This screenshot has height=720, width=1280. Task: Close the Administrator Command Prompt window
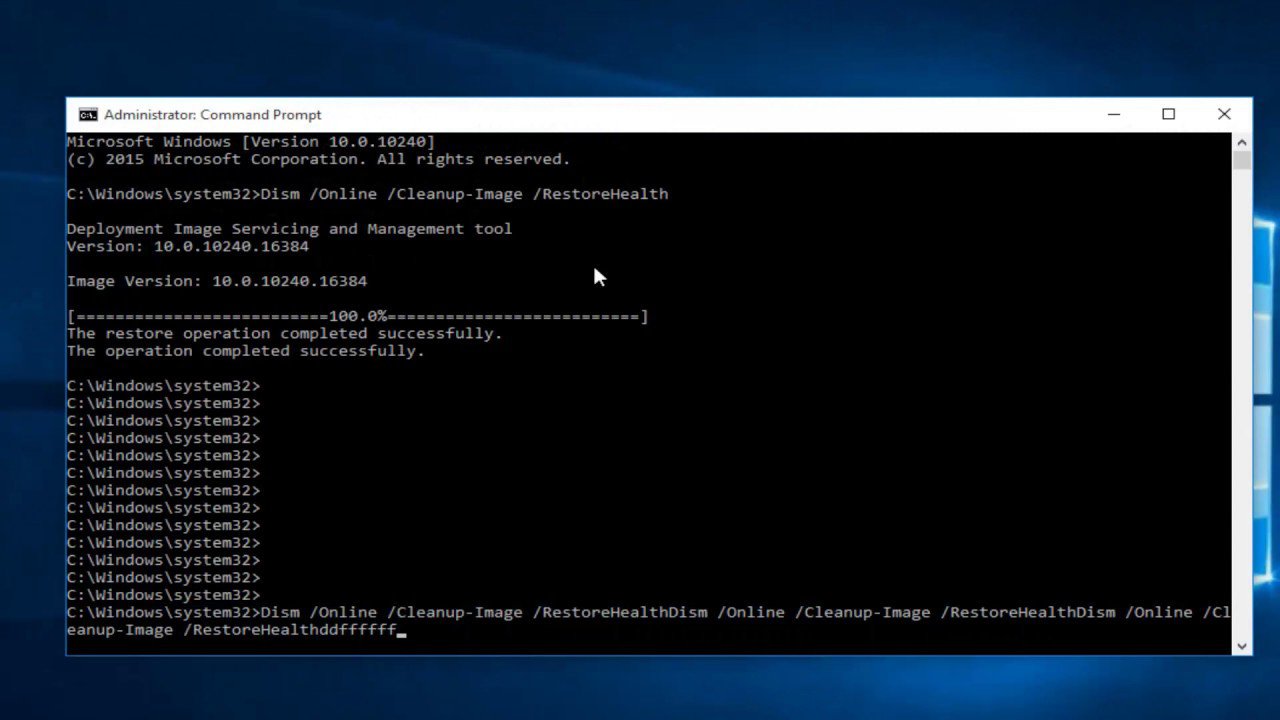click(x=1224, y=114)
